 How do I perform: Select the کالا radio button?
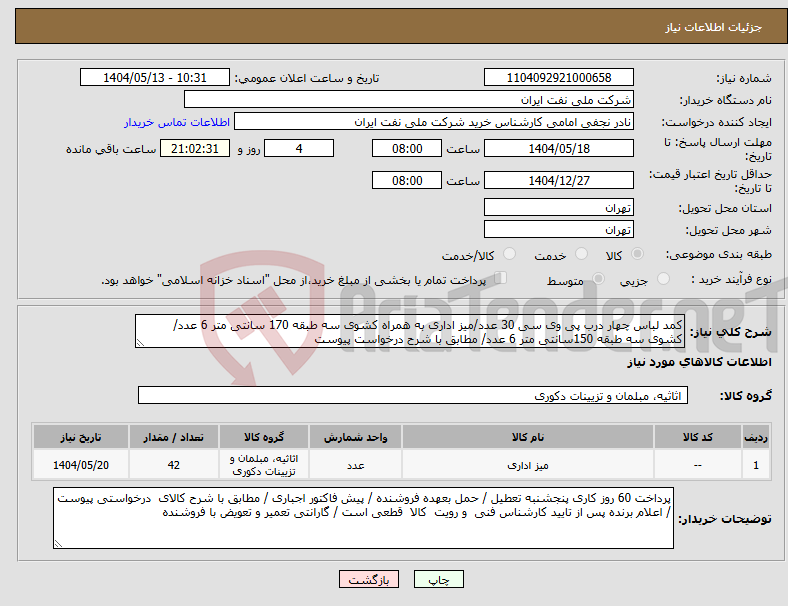637,254
